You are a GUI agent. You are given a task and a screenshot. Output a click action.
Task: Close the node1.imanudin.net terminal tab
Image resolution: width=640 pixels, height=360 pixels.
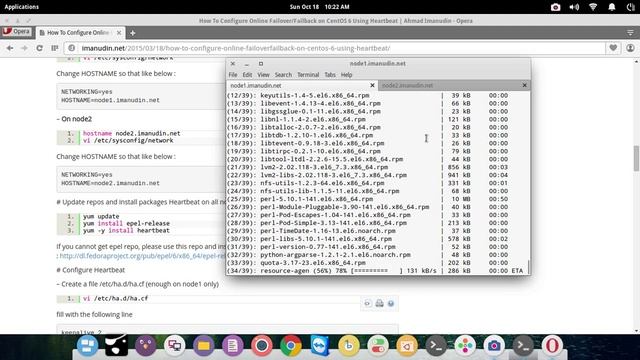372,85
